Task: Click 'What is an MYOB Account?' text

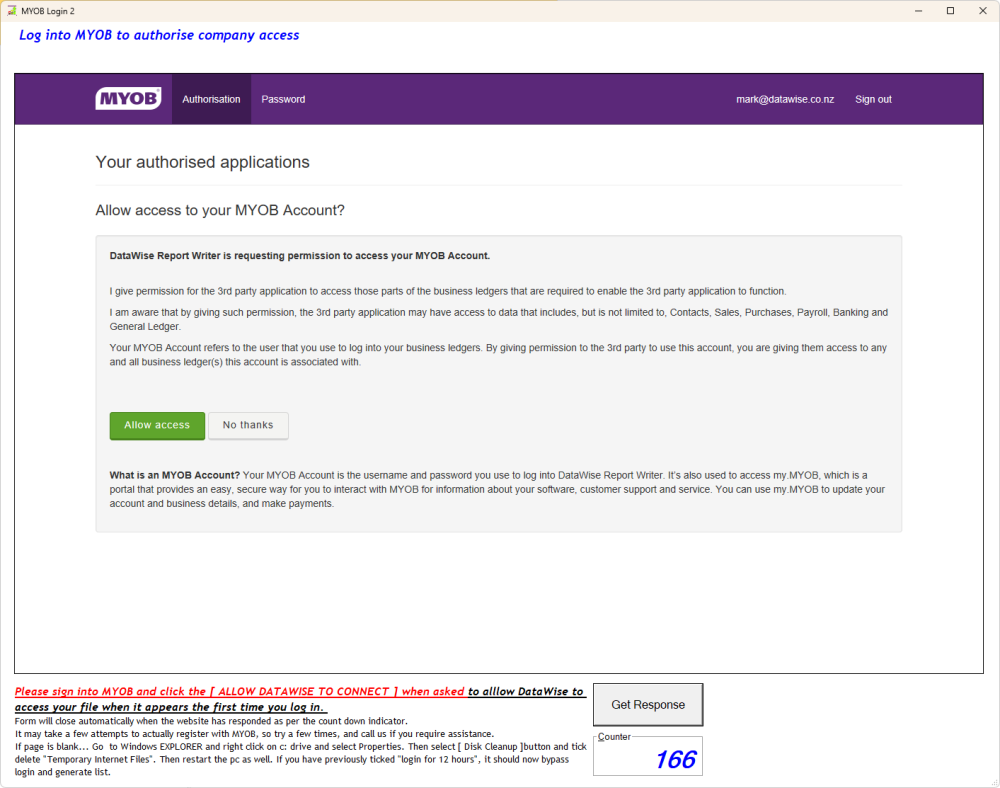Action: [x=175, y=475]
